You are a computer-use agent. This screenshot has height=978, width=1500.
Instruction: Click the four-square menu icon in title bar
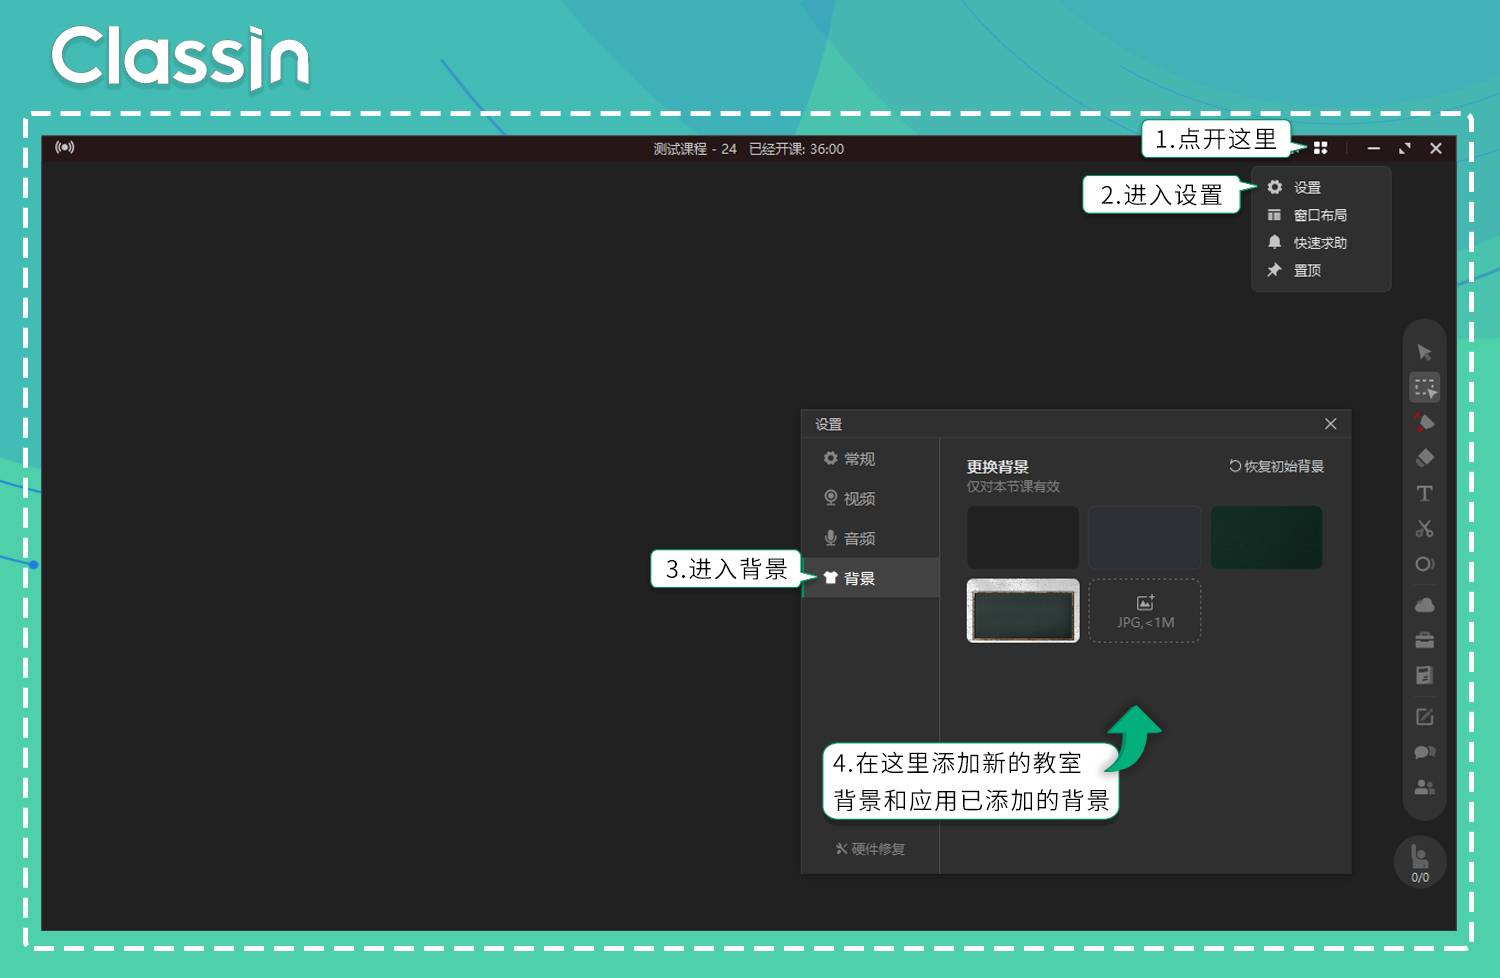point(1320,148)
